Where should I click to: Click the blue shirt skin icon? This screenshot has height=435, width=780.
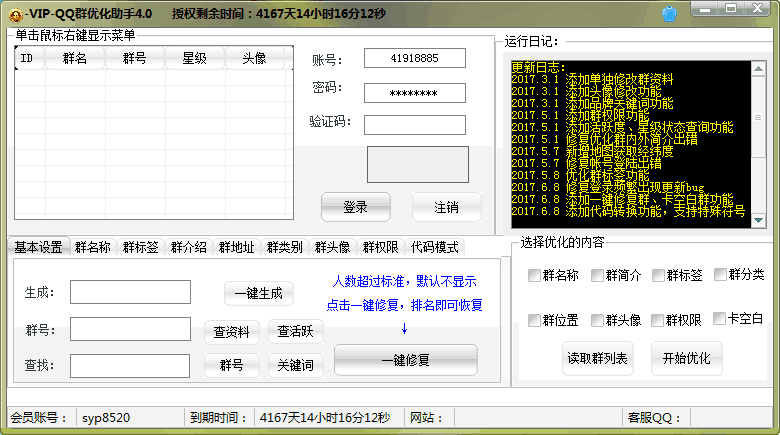click(x=670, y=14)
